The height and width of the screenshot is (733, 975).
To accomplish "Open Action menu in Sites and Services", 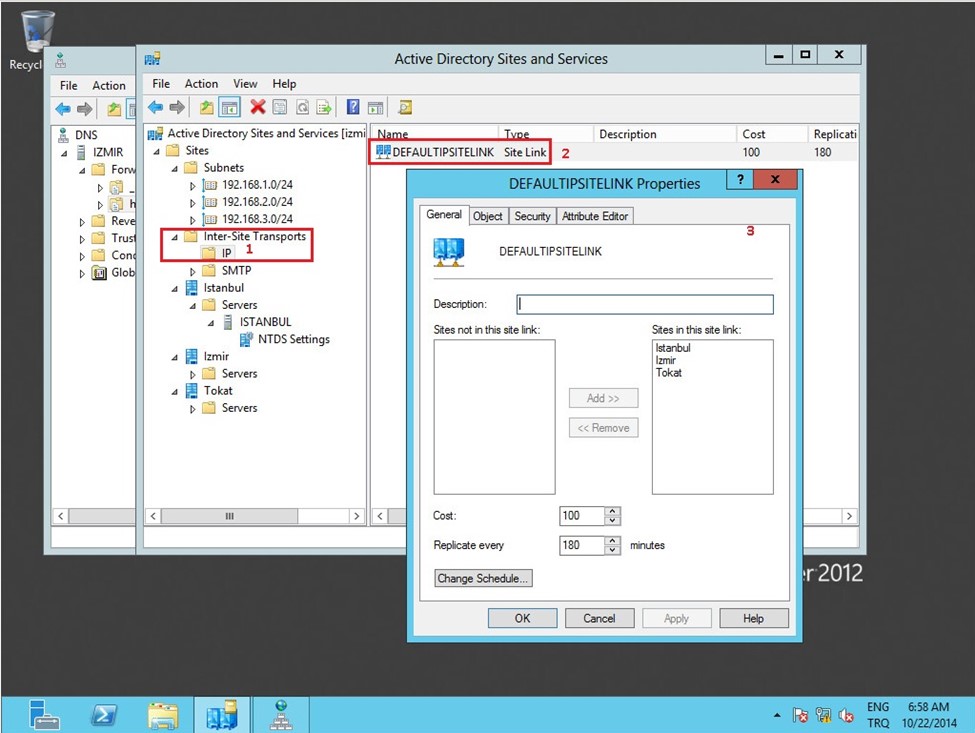I will [201, 83].
